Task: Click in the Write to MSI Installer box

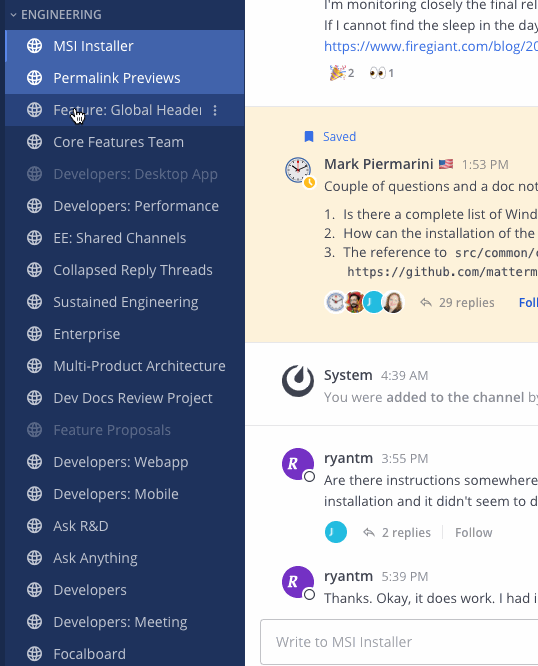Action: [399, 642]
